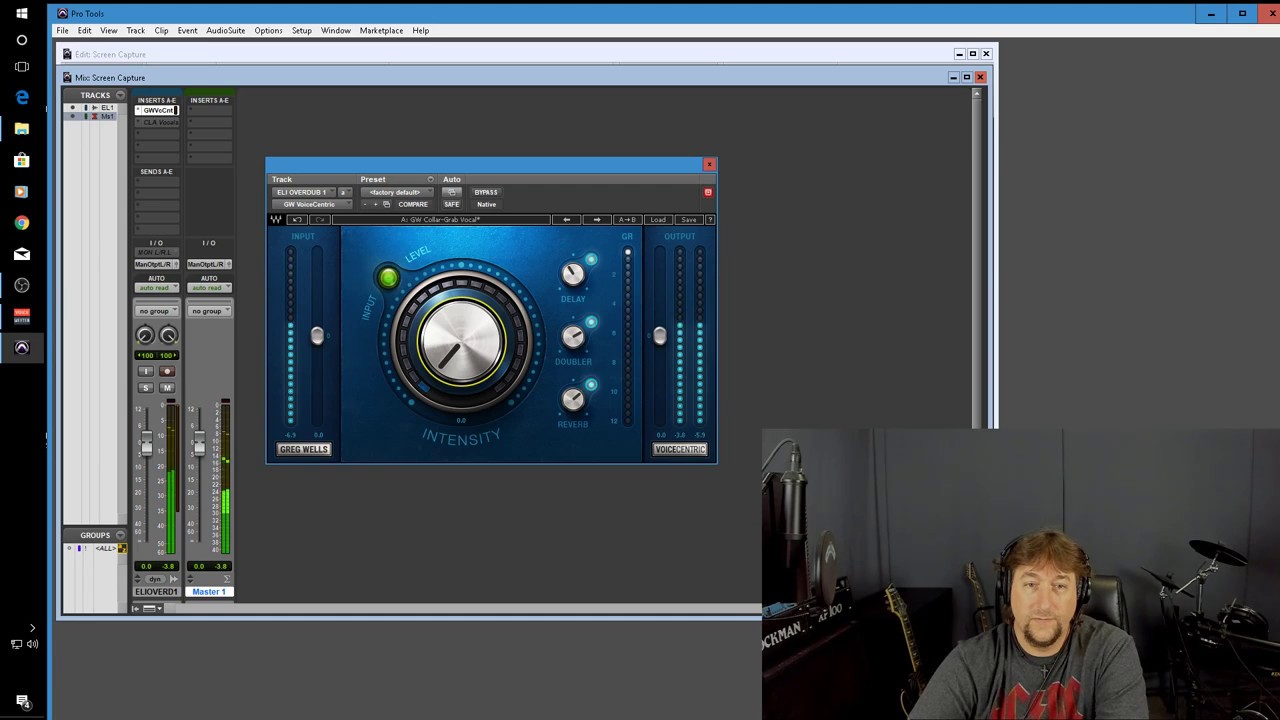1280x720 pixels.
Task: Open the ELI OVERDUB 1 track selector dropdown
Action: point(303,192)
